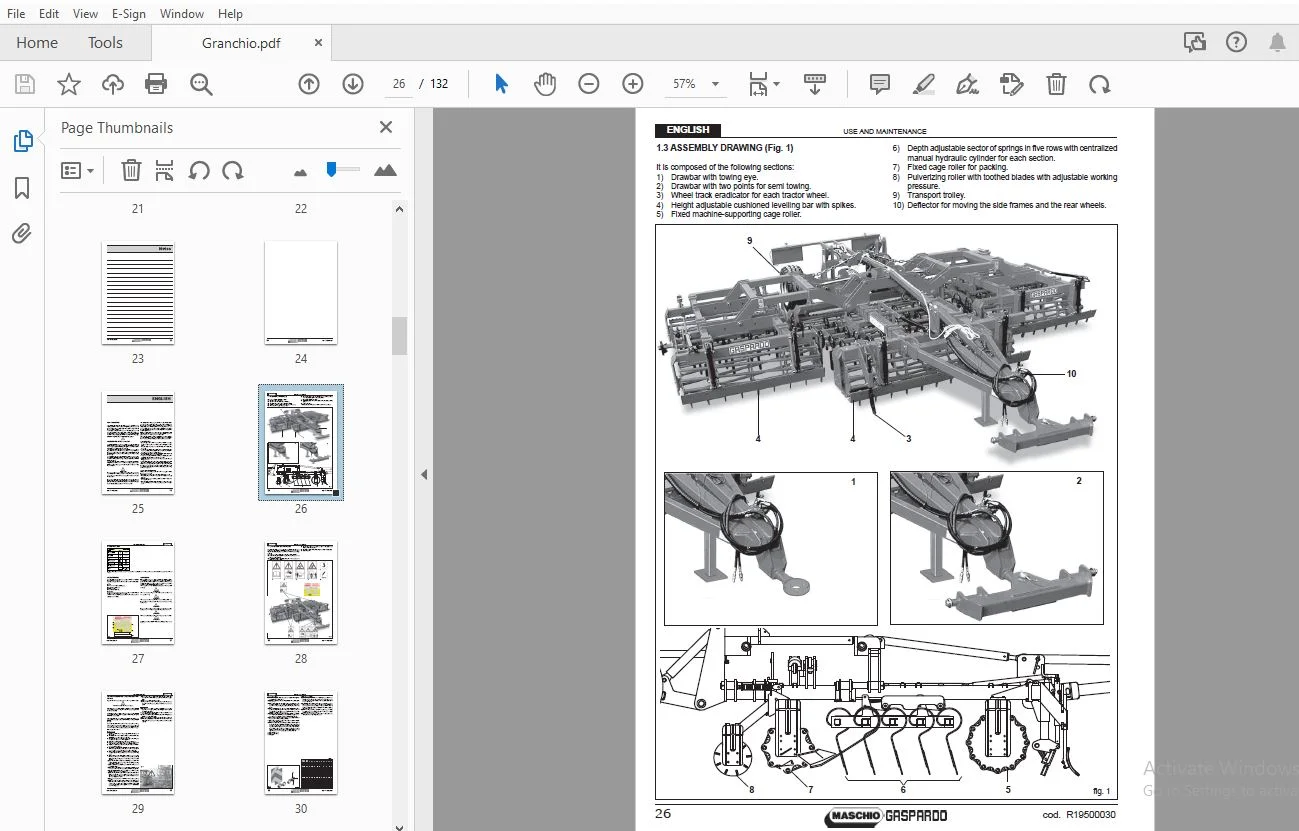
Task: Delete the page with the toolbar trash icon
Action: pyautogui.click(x=1056, y=84)
